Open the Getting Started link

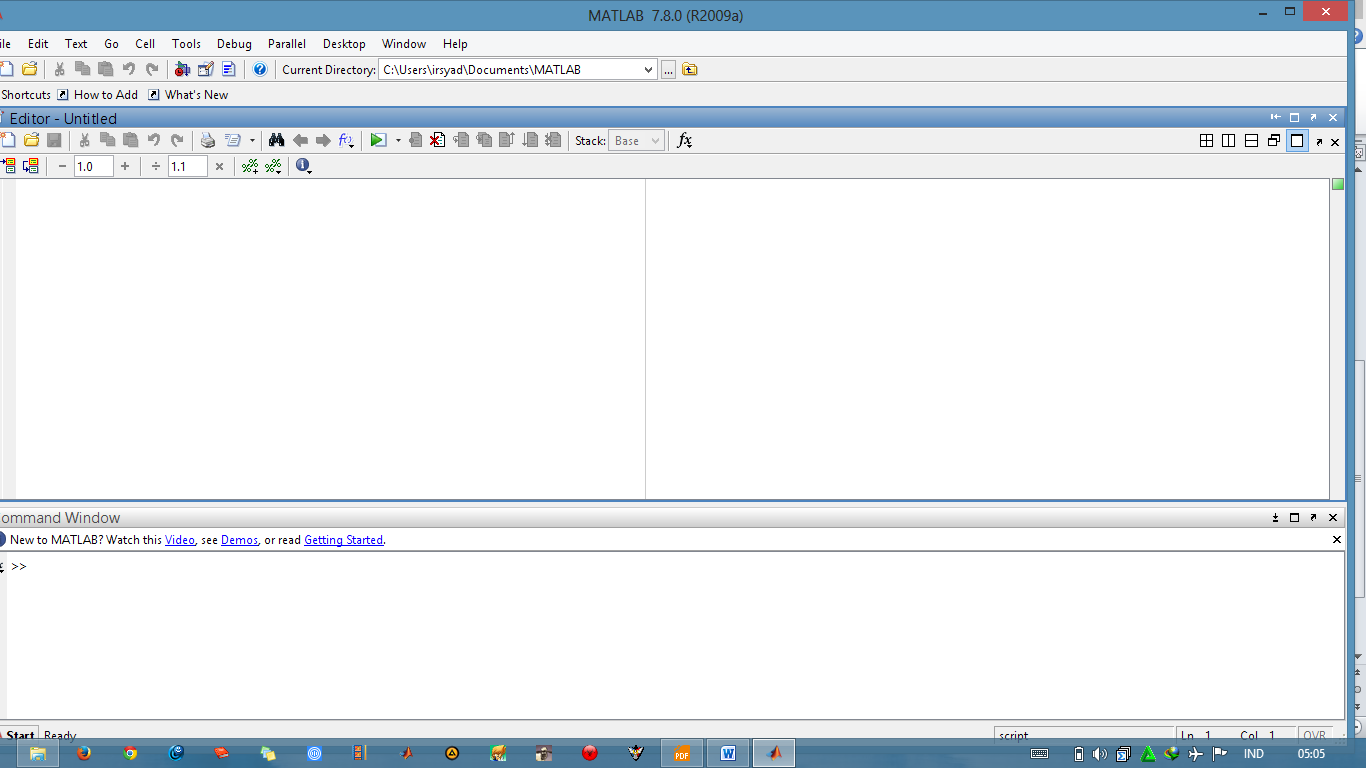344,540
